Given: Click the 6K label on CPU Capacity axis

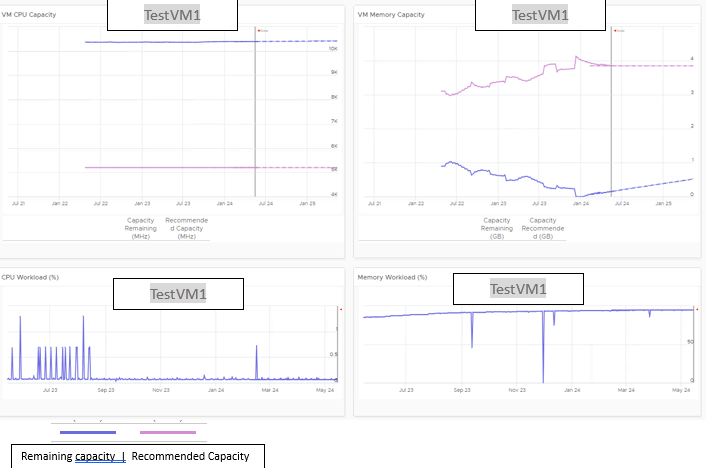Looking at the screenshot, I should [x=334, y=146].
